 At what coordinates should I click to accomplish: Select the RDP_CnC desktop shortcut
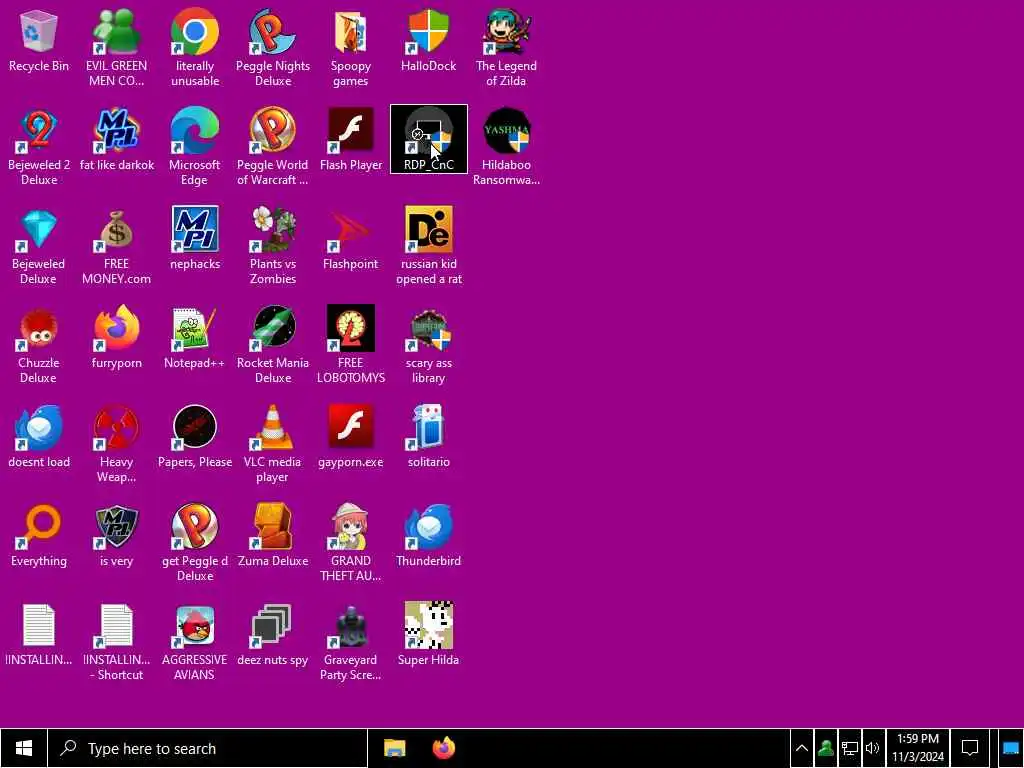(428, 139)
